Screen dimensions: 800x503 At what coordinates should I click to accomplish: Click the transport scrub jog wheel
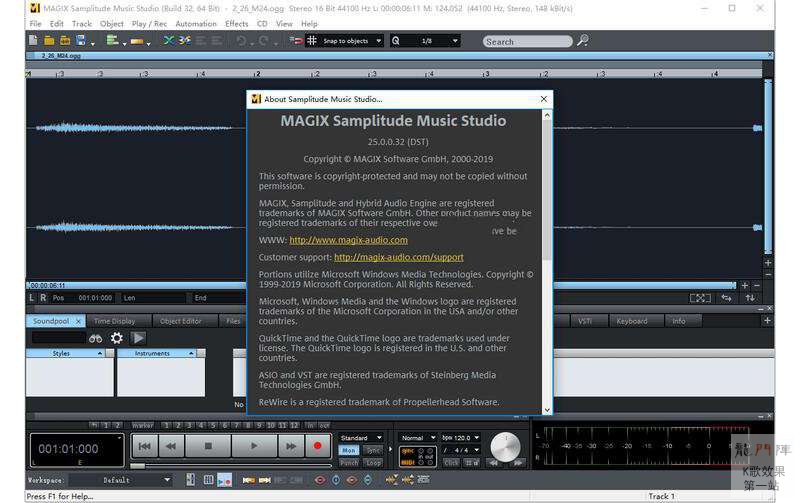coord(505,447)
